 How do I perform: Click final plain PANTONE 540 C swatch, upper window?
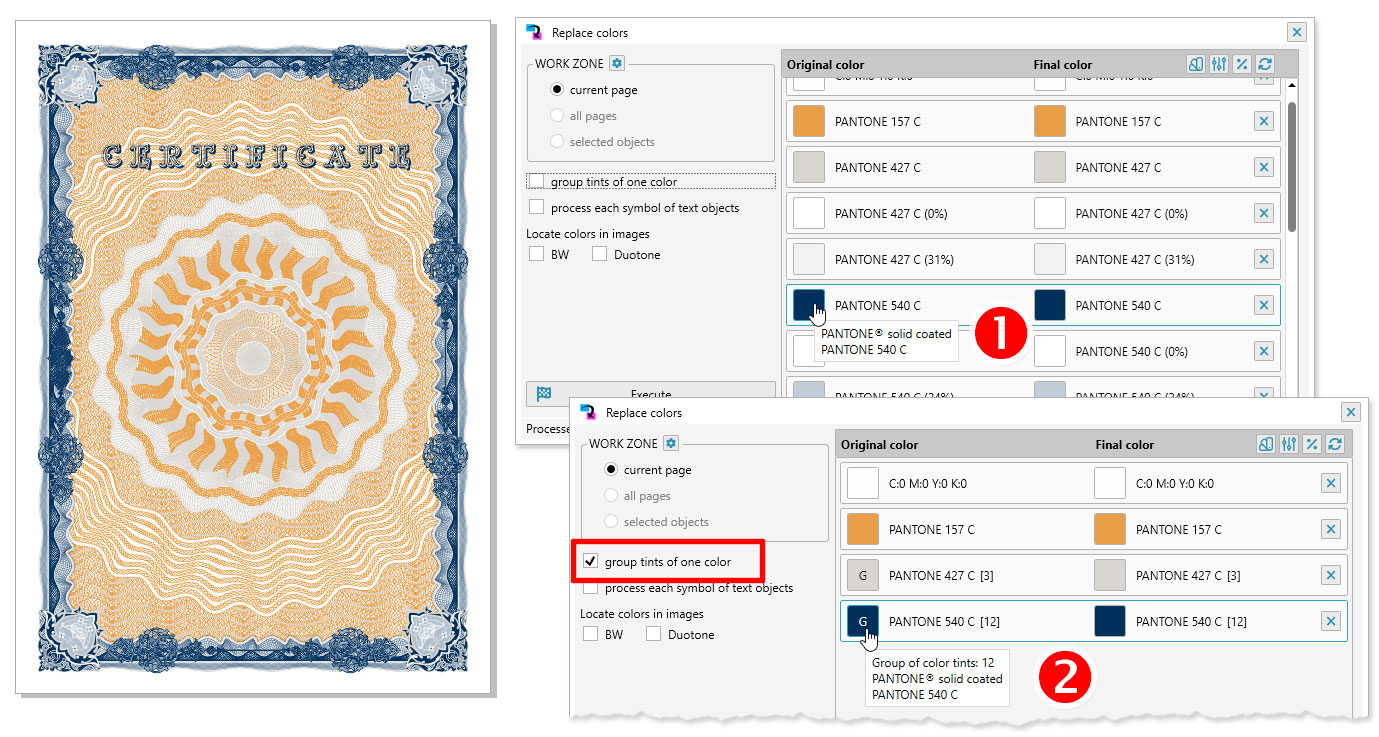(x=1049, y=305)
